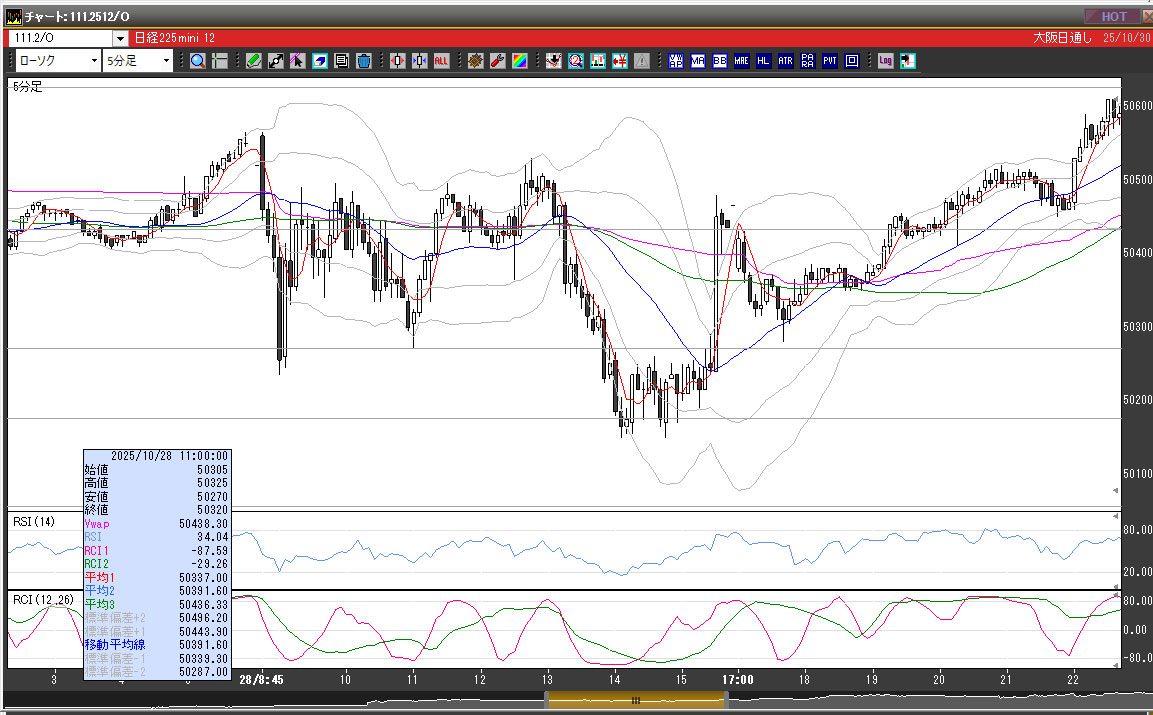Viewport: 1153px width, 715px height.
Task: Toggle the ATR indicator button
Action: (785, 61)
